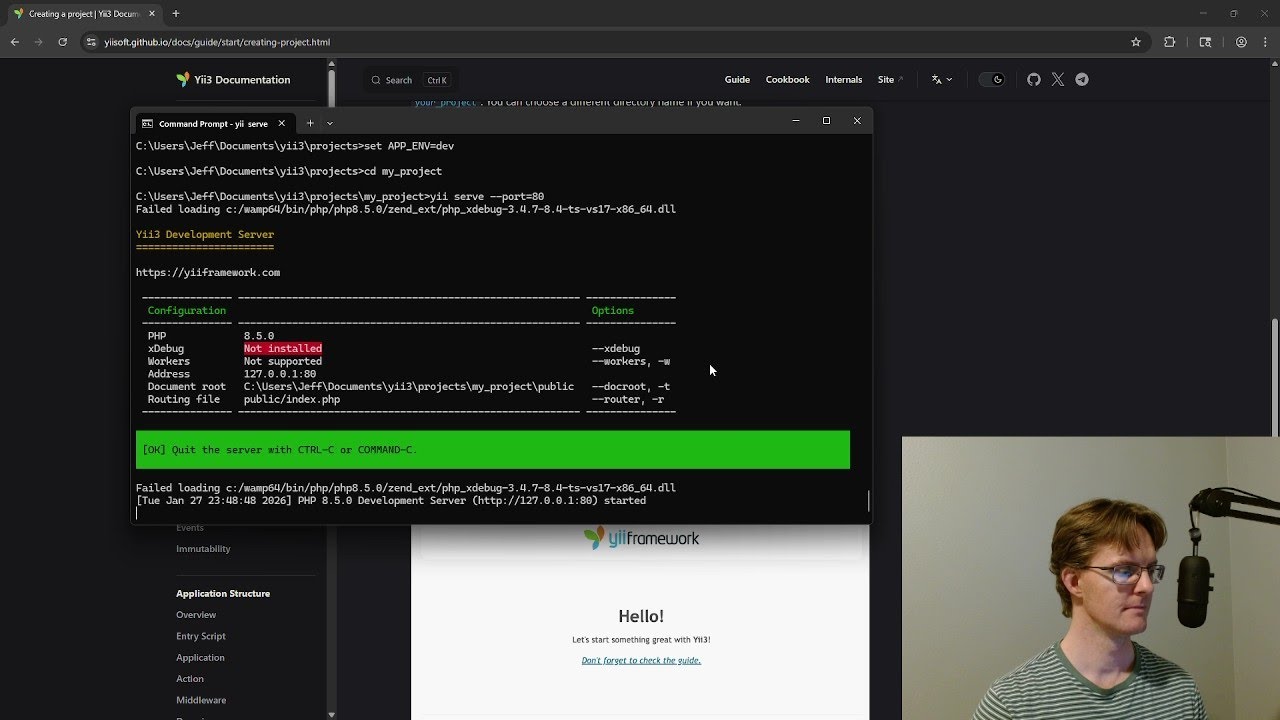This screenshot has width=1280, height=720.
Task: Go forward in the browser
Action: click(38, 42)
